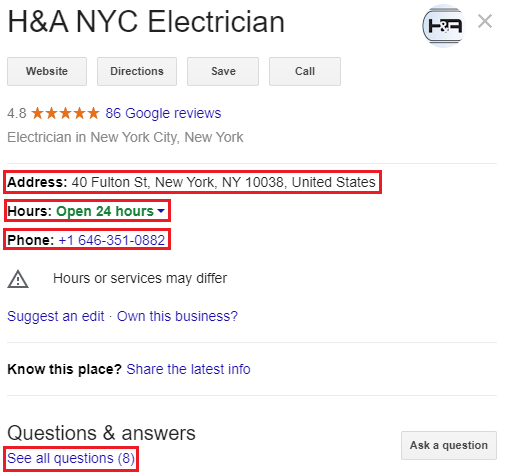Open 86 Google reviews link
This screenshot has height=475, width=509.
point(163,113)
